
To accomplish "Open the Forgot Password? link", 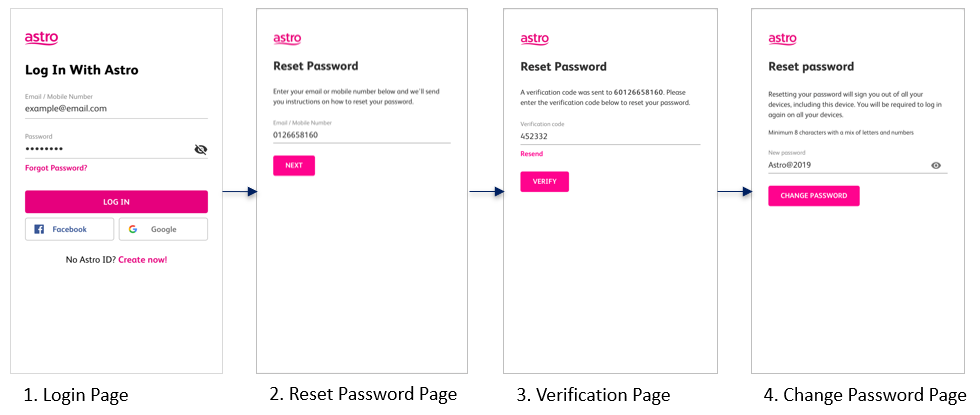I will (x=56, y=168).
